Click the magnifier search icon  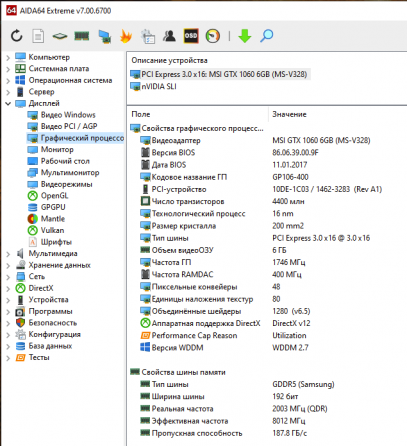point(267,36)
